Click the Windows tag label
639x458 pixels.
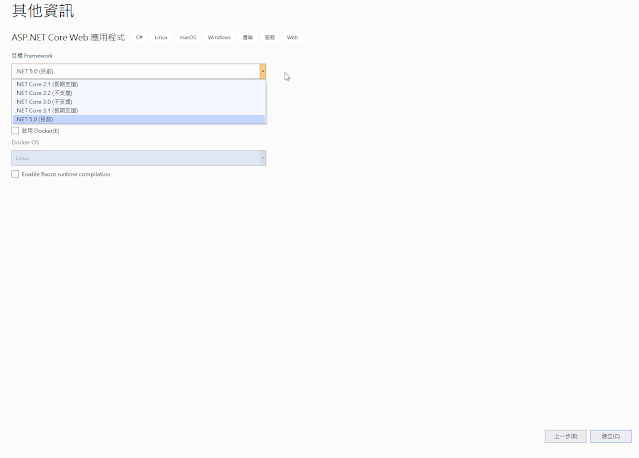(219, 37)
